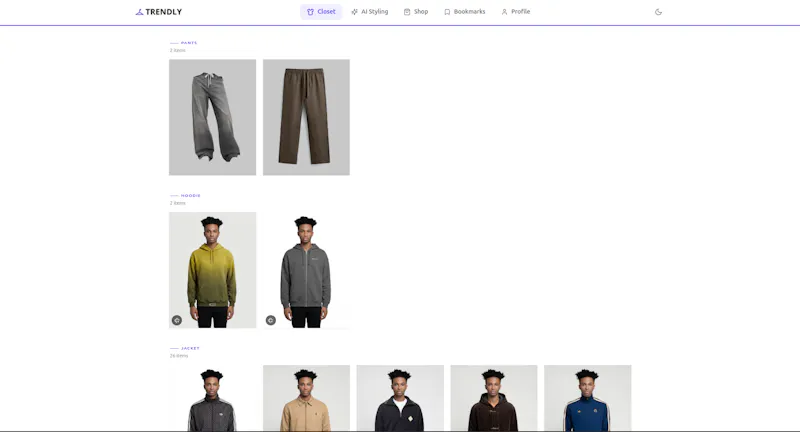
Task: Click the HOODIE section heading
Action: click(x=191, y=195)
